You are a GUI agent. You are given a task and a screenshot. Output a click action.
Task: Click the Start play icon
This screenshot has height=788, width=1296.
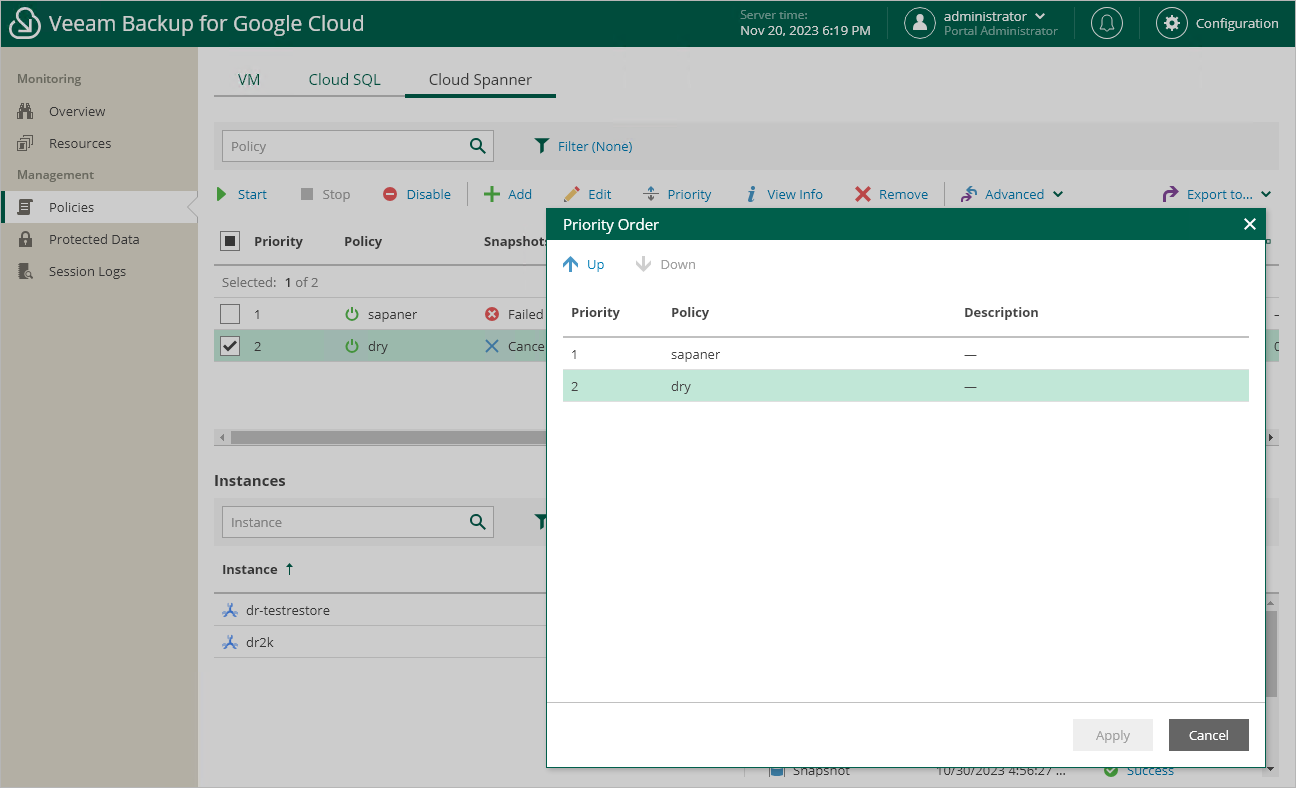pos(223,194)
